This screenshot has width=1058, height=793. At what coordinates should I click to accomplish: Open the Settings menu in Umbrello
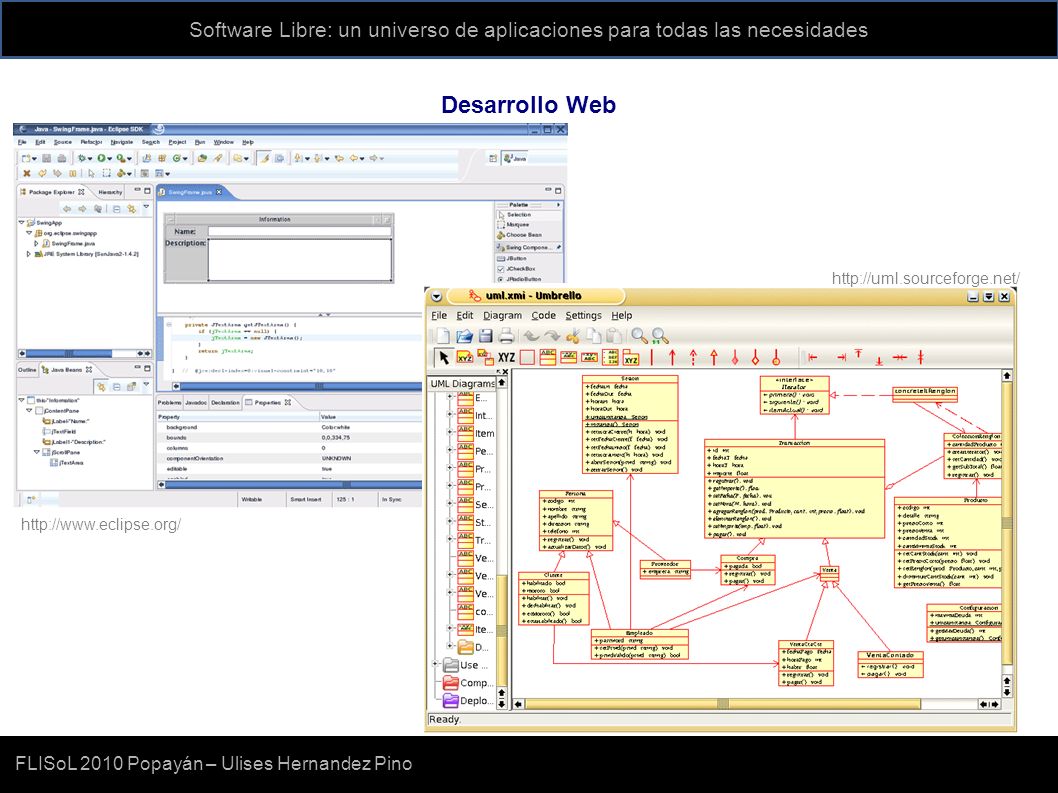click(x=584, y=315)
